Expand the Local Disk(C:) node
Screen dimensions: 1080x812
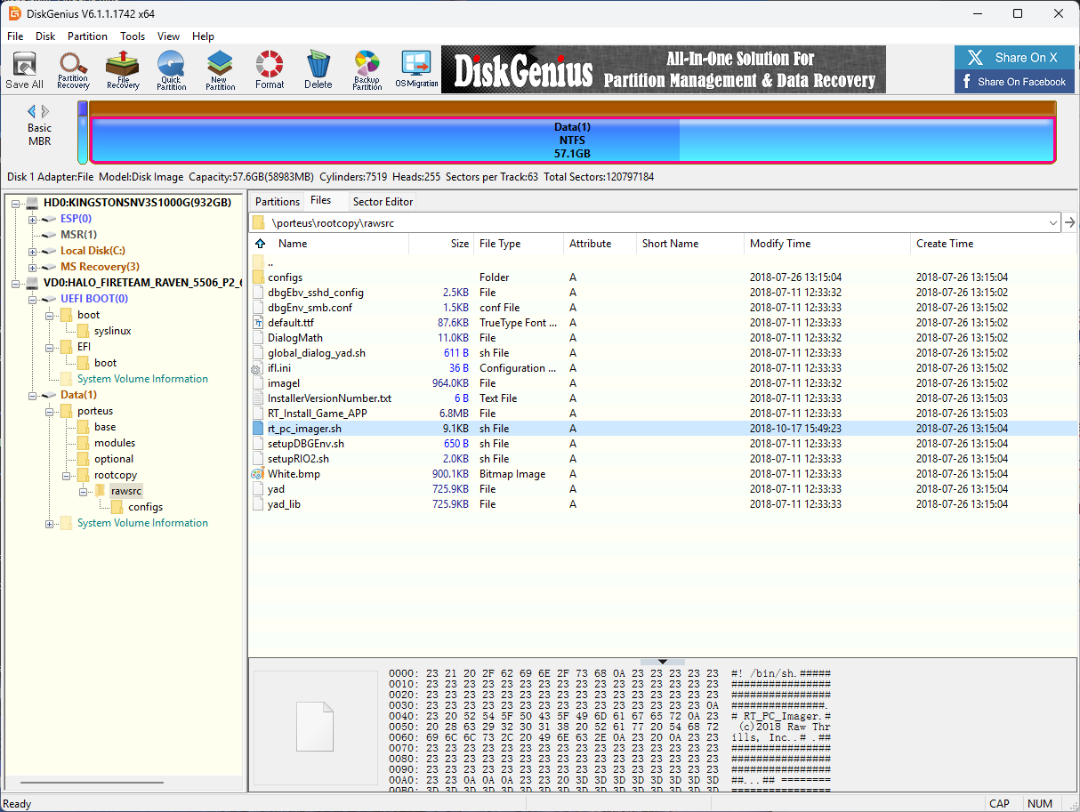pos(33,251)
